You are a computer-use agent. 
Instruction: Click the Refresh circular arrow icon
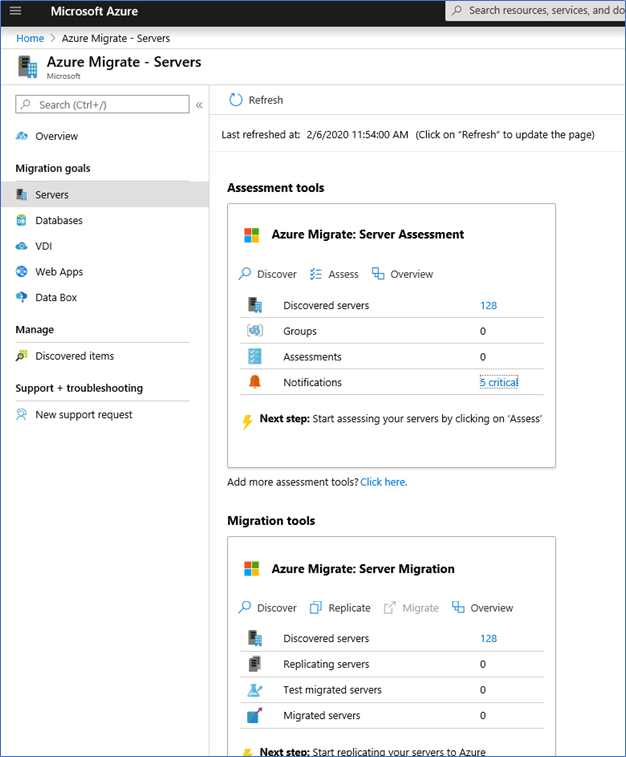(236, 100)
